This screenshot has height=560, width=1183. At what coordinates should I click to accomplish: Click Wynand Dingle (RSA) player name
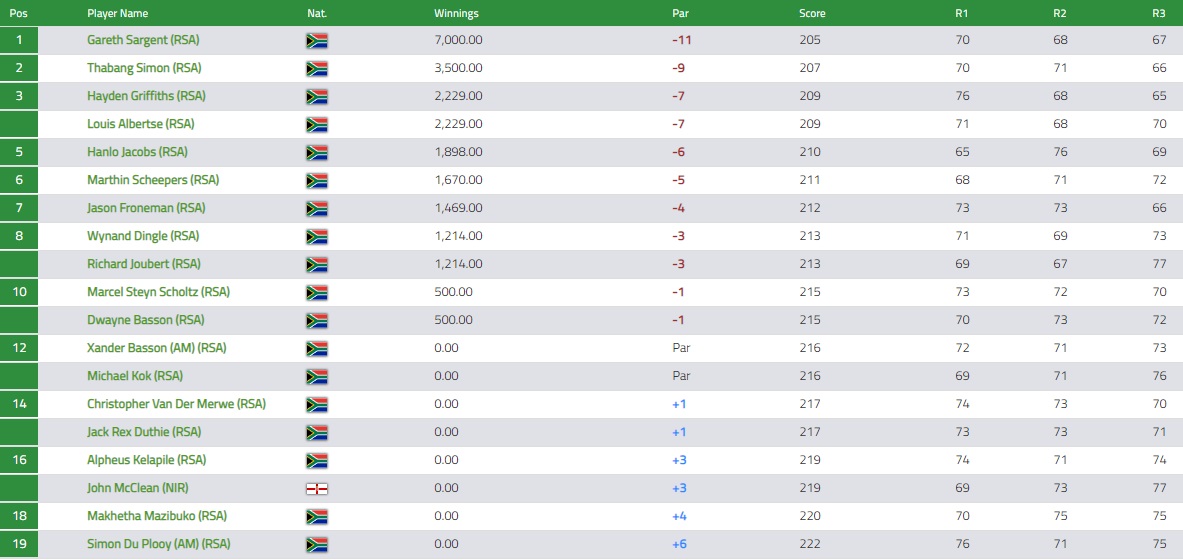143,235
